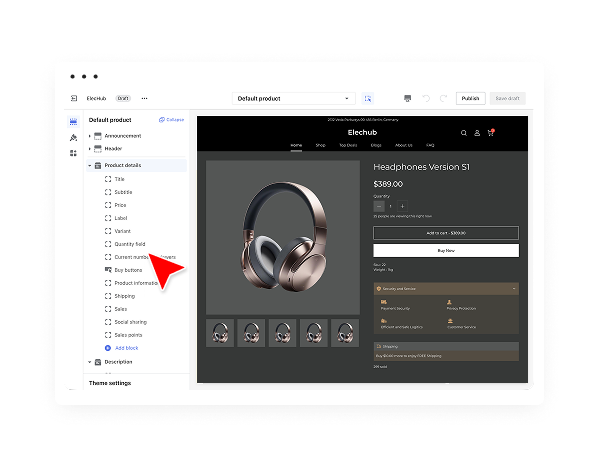600x468 pixels.
Task: Select the Buy buttons block
Action: point(127,270)
